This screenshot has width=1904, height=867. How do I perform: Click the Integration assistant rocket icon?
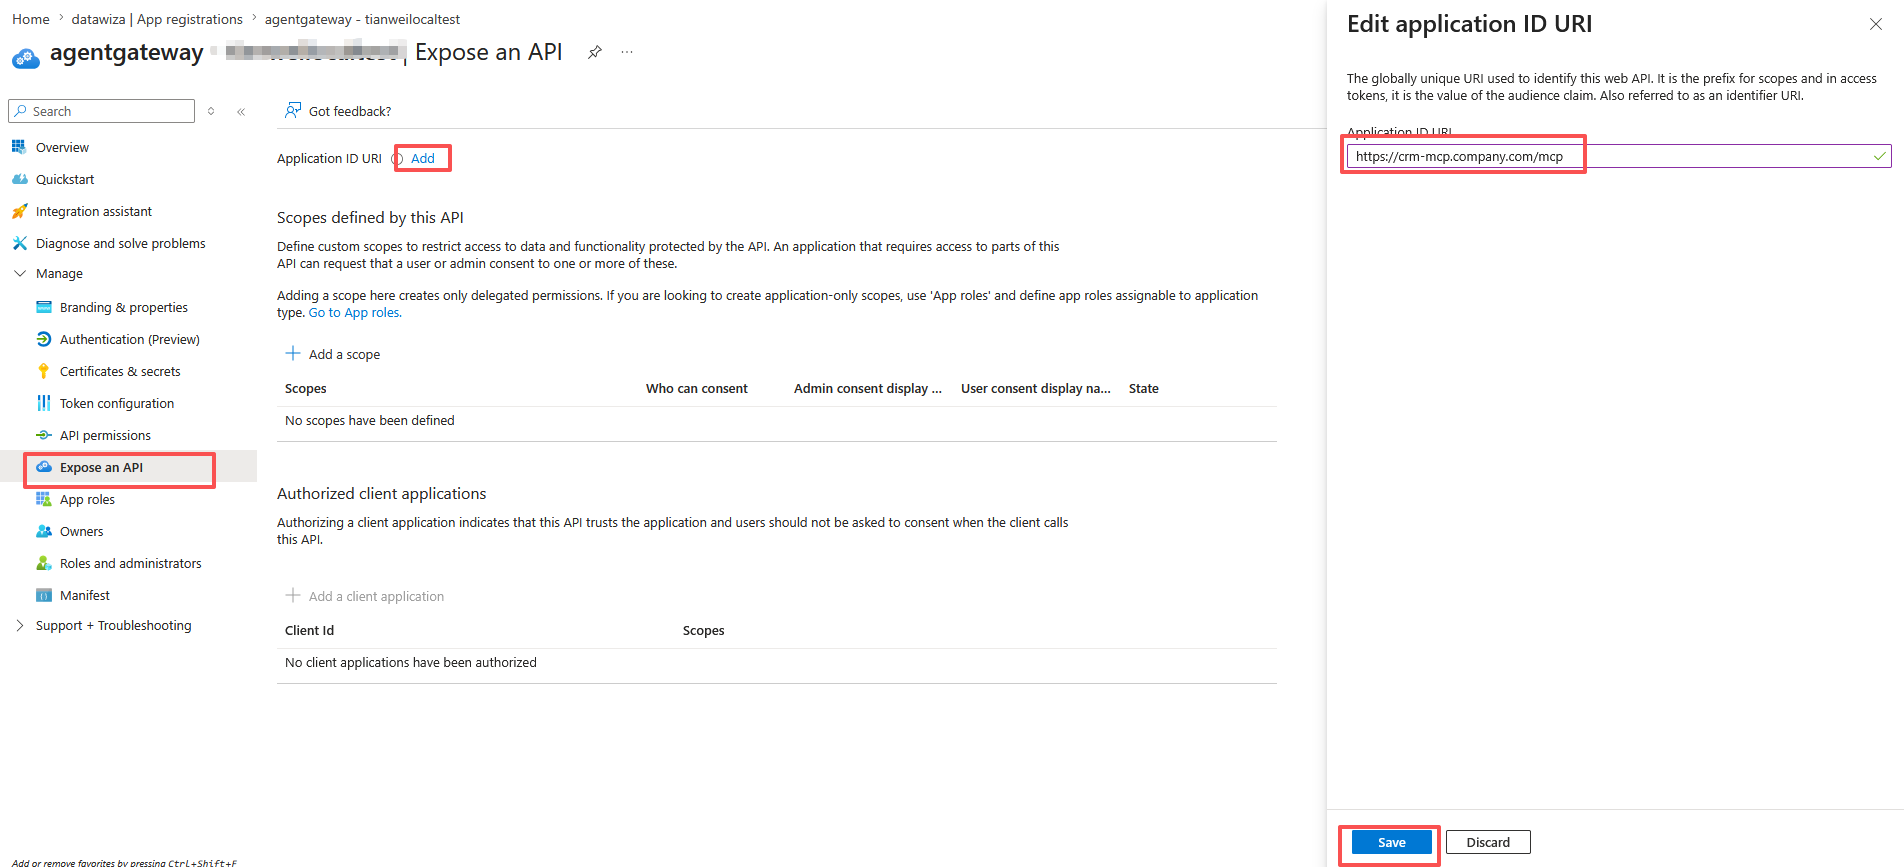[x=19, y=211]
